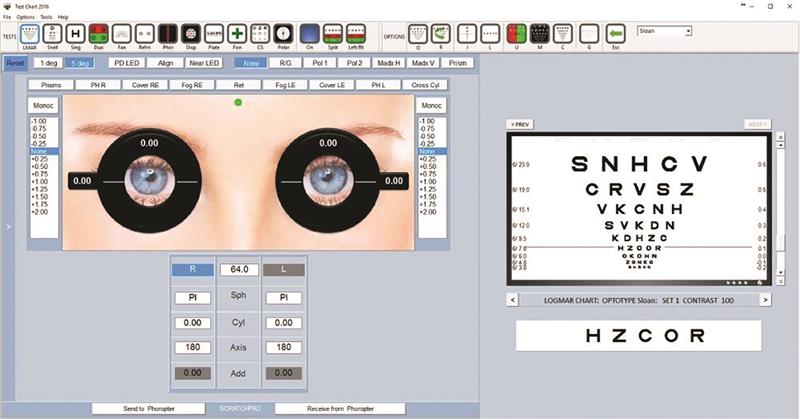Screen dimensions: 800x419
Task: Click Receive from Phoropter button
Action: pyautogui.click(x=340, y=409)
